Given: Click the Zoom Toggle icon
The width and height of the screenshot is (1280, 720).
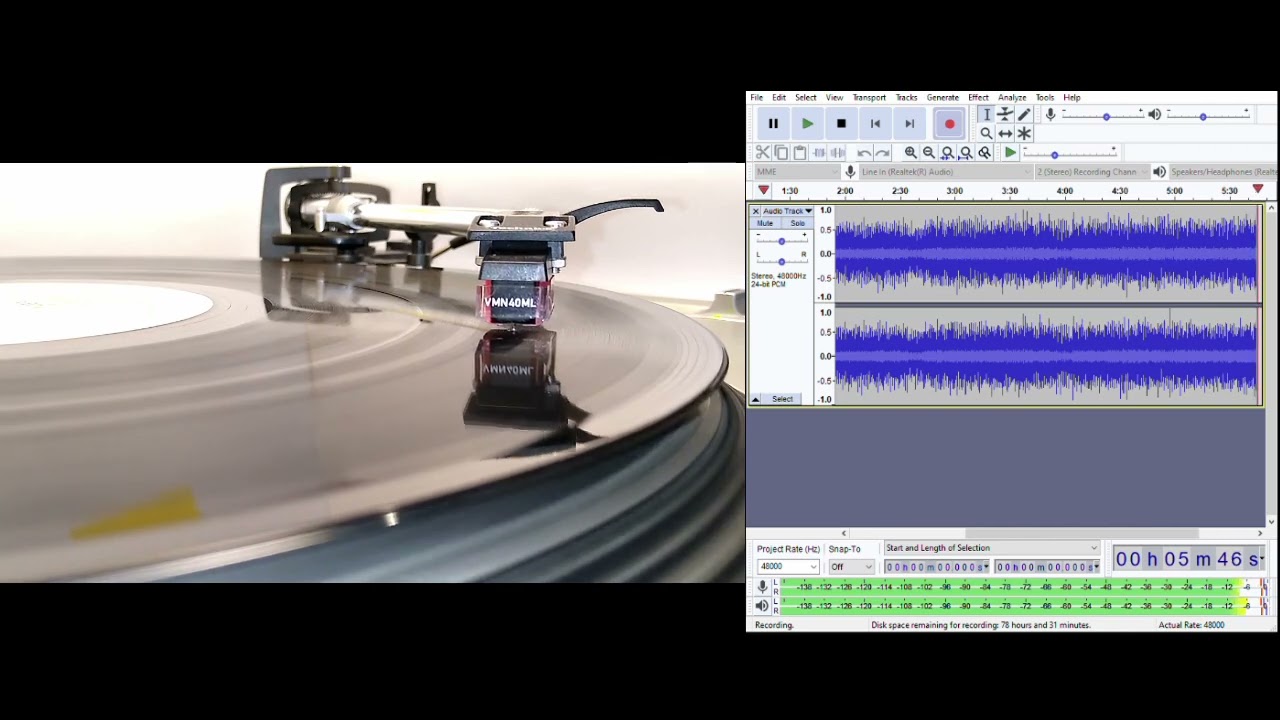Looking at the screenshot, I should point(984,152).
